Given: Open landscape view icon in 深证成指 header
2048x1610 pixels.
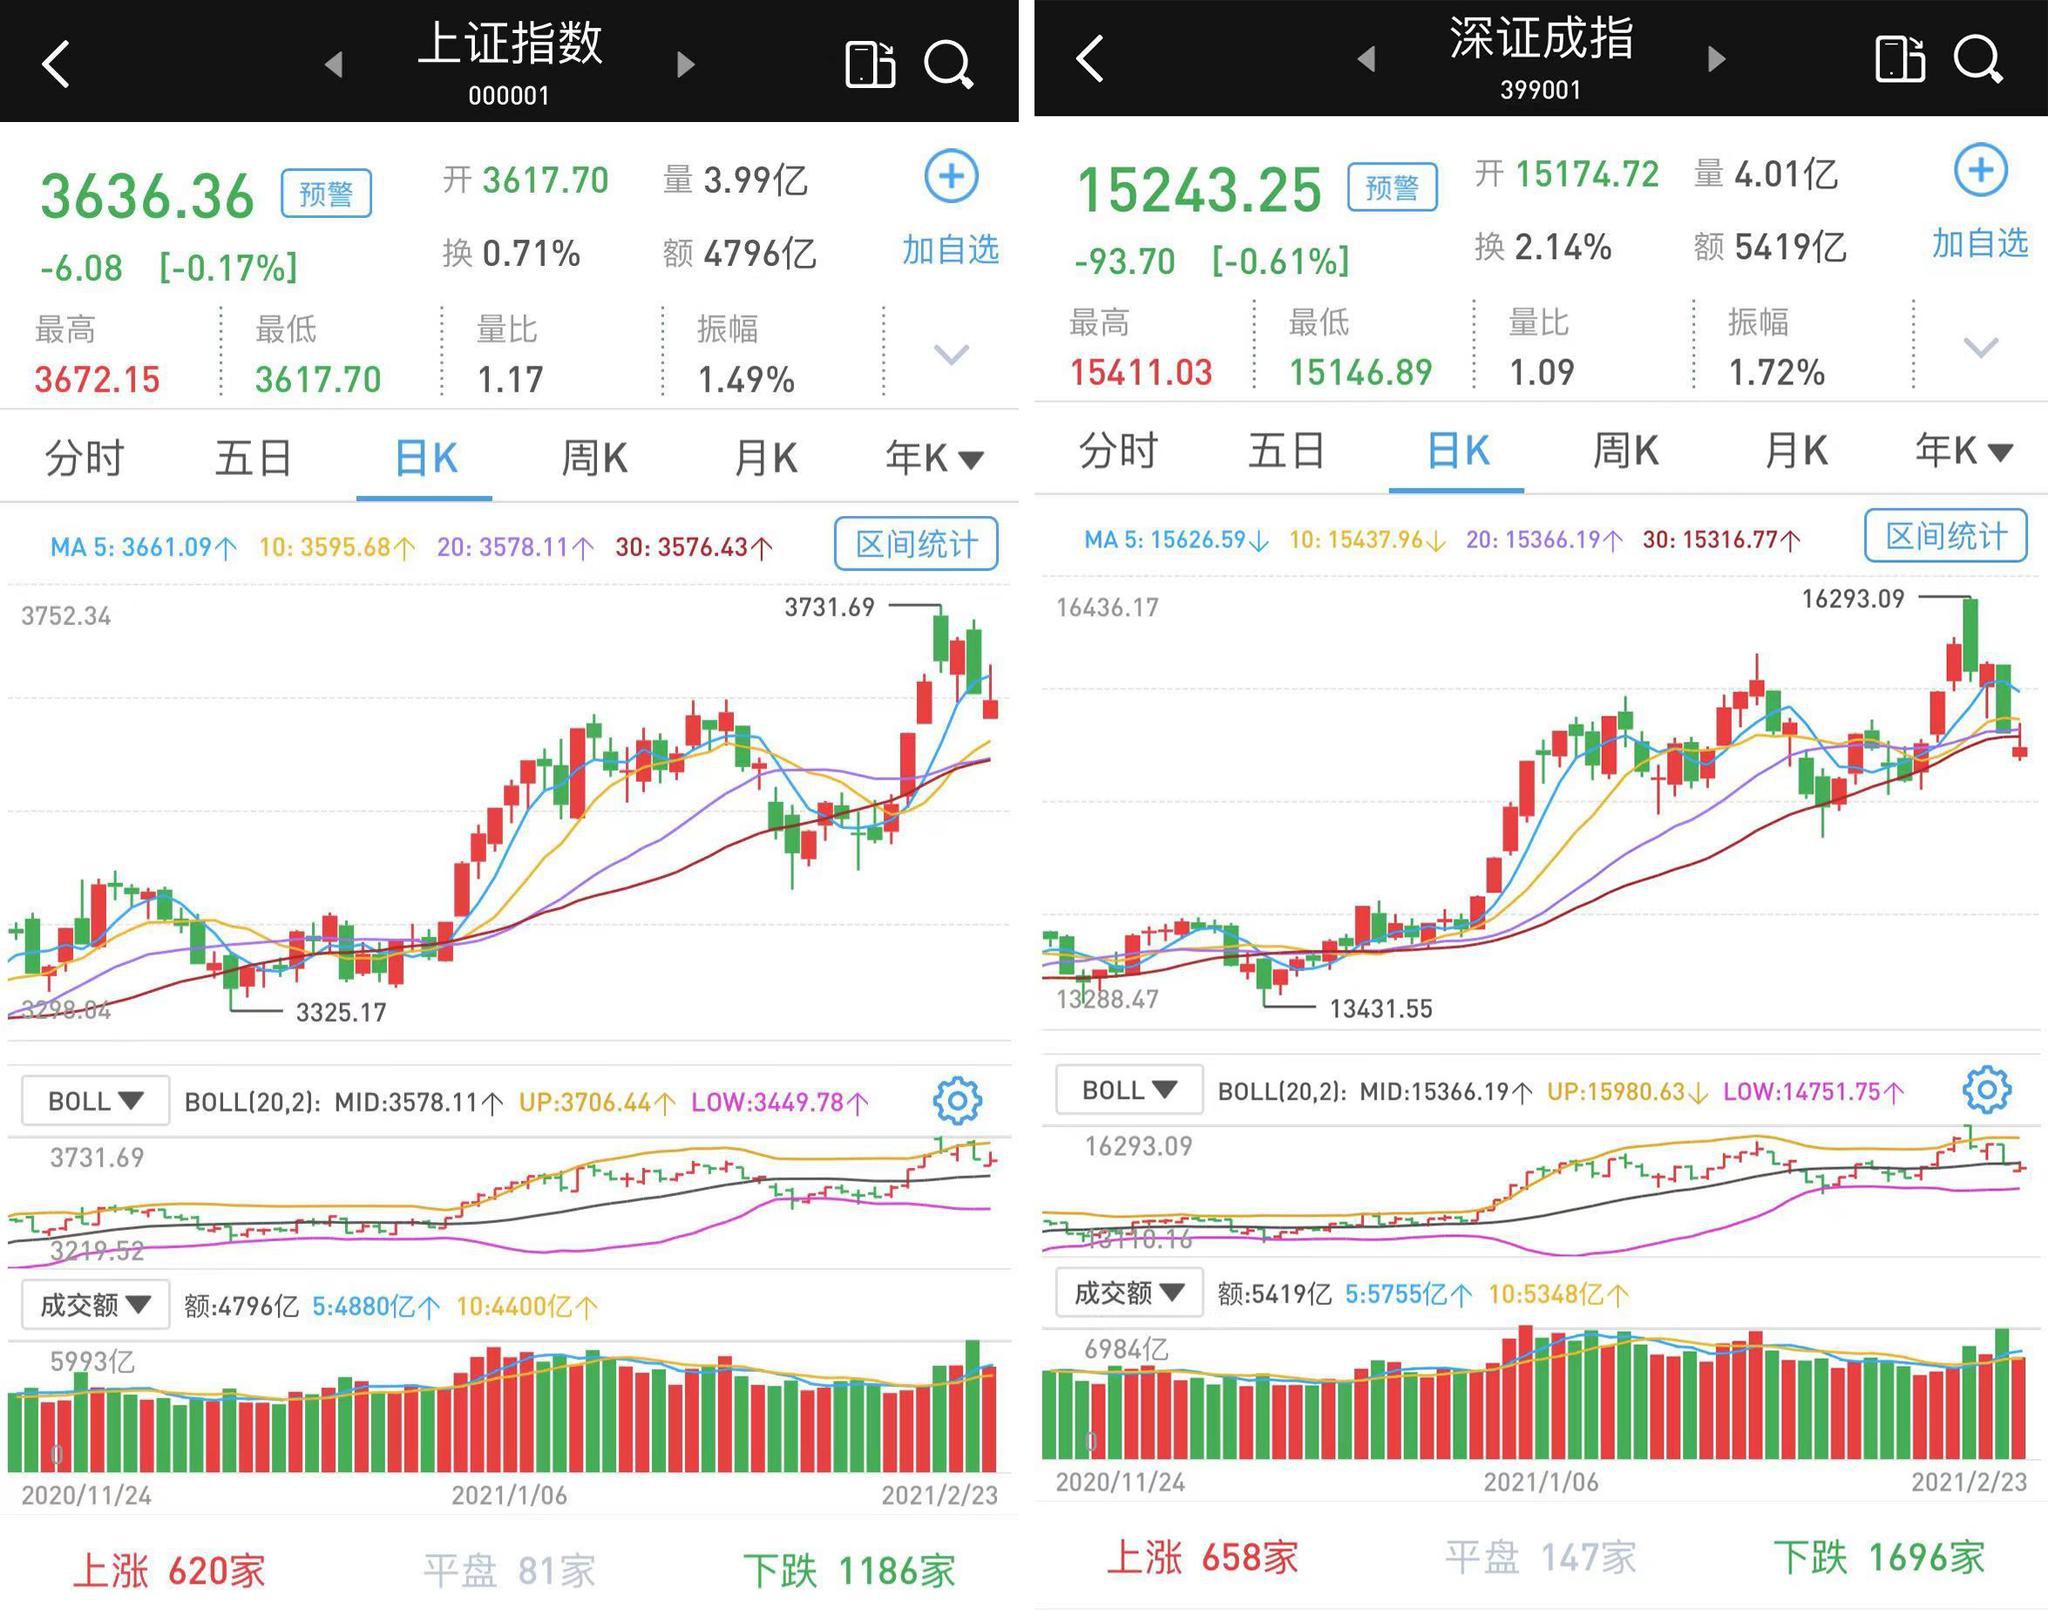Looking at the screenshot, I should [1900, 58].
